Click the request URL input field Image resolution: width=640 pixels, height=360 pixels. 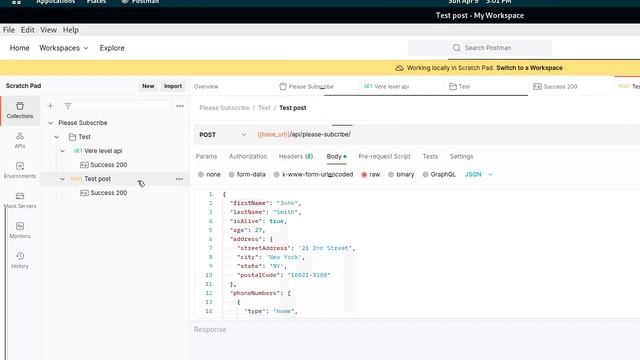click(447, 134)
